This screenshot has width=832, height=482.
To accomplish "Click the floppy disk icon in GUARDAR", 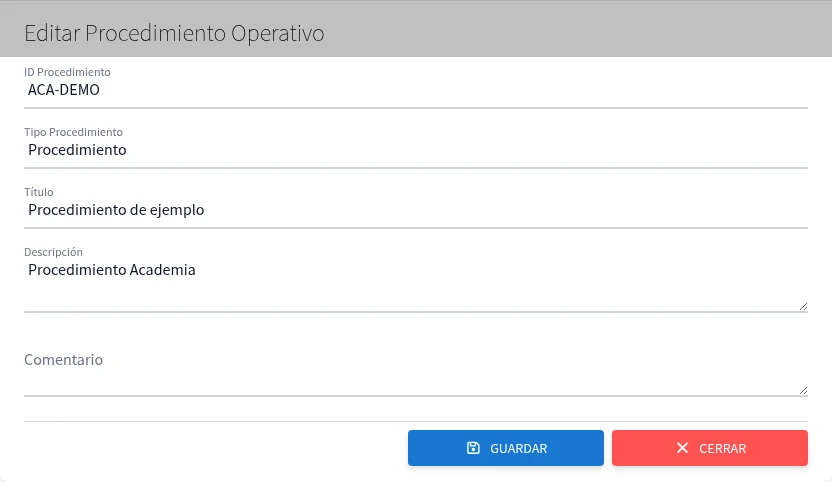I will coord(473,448).
